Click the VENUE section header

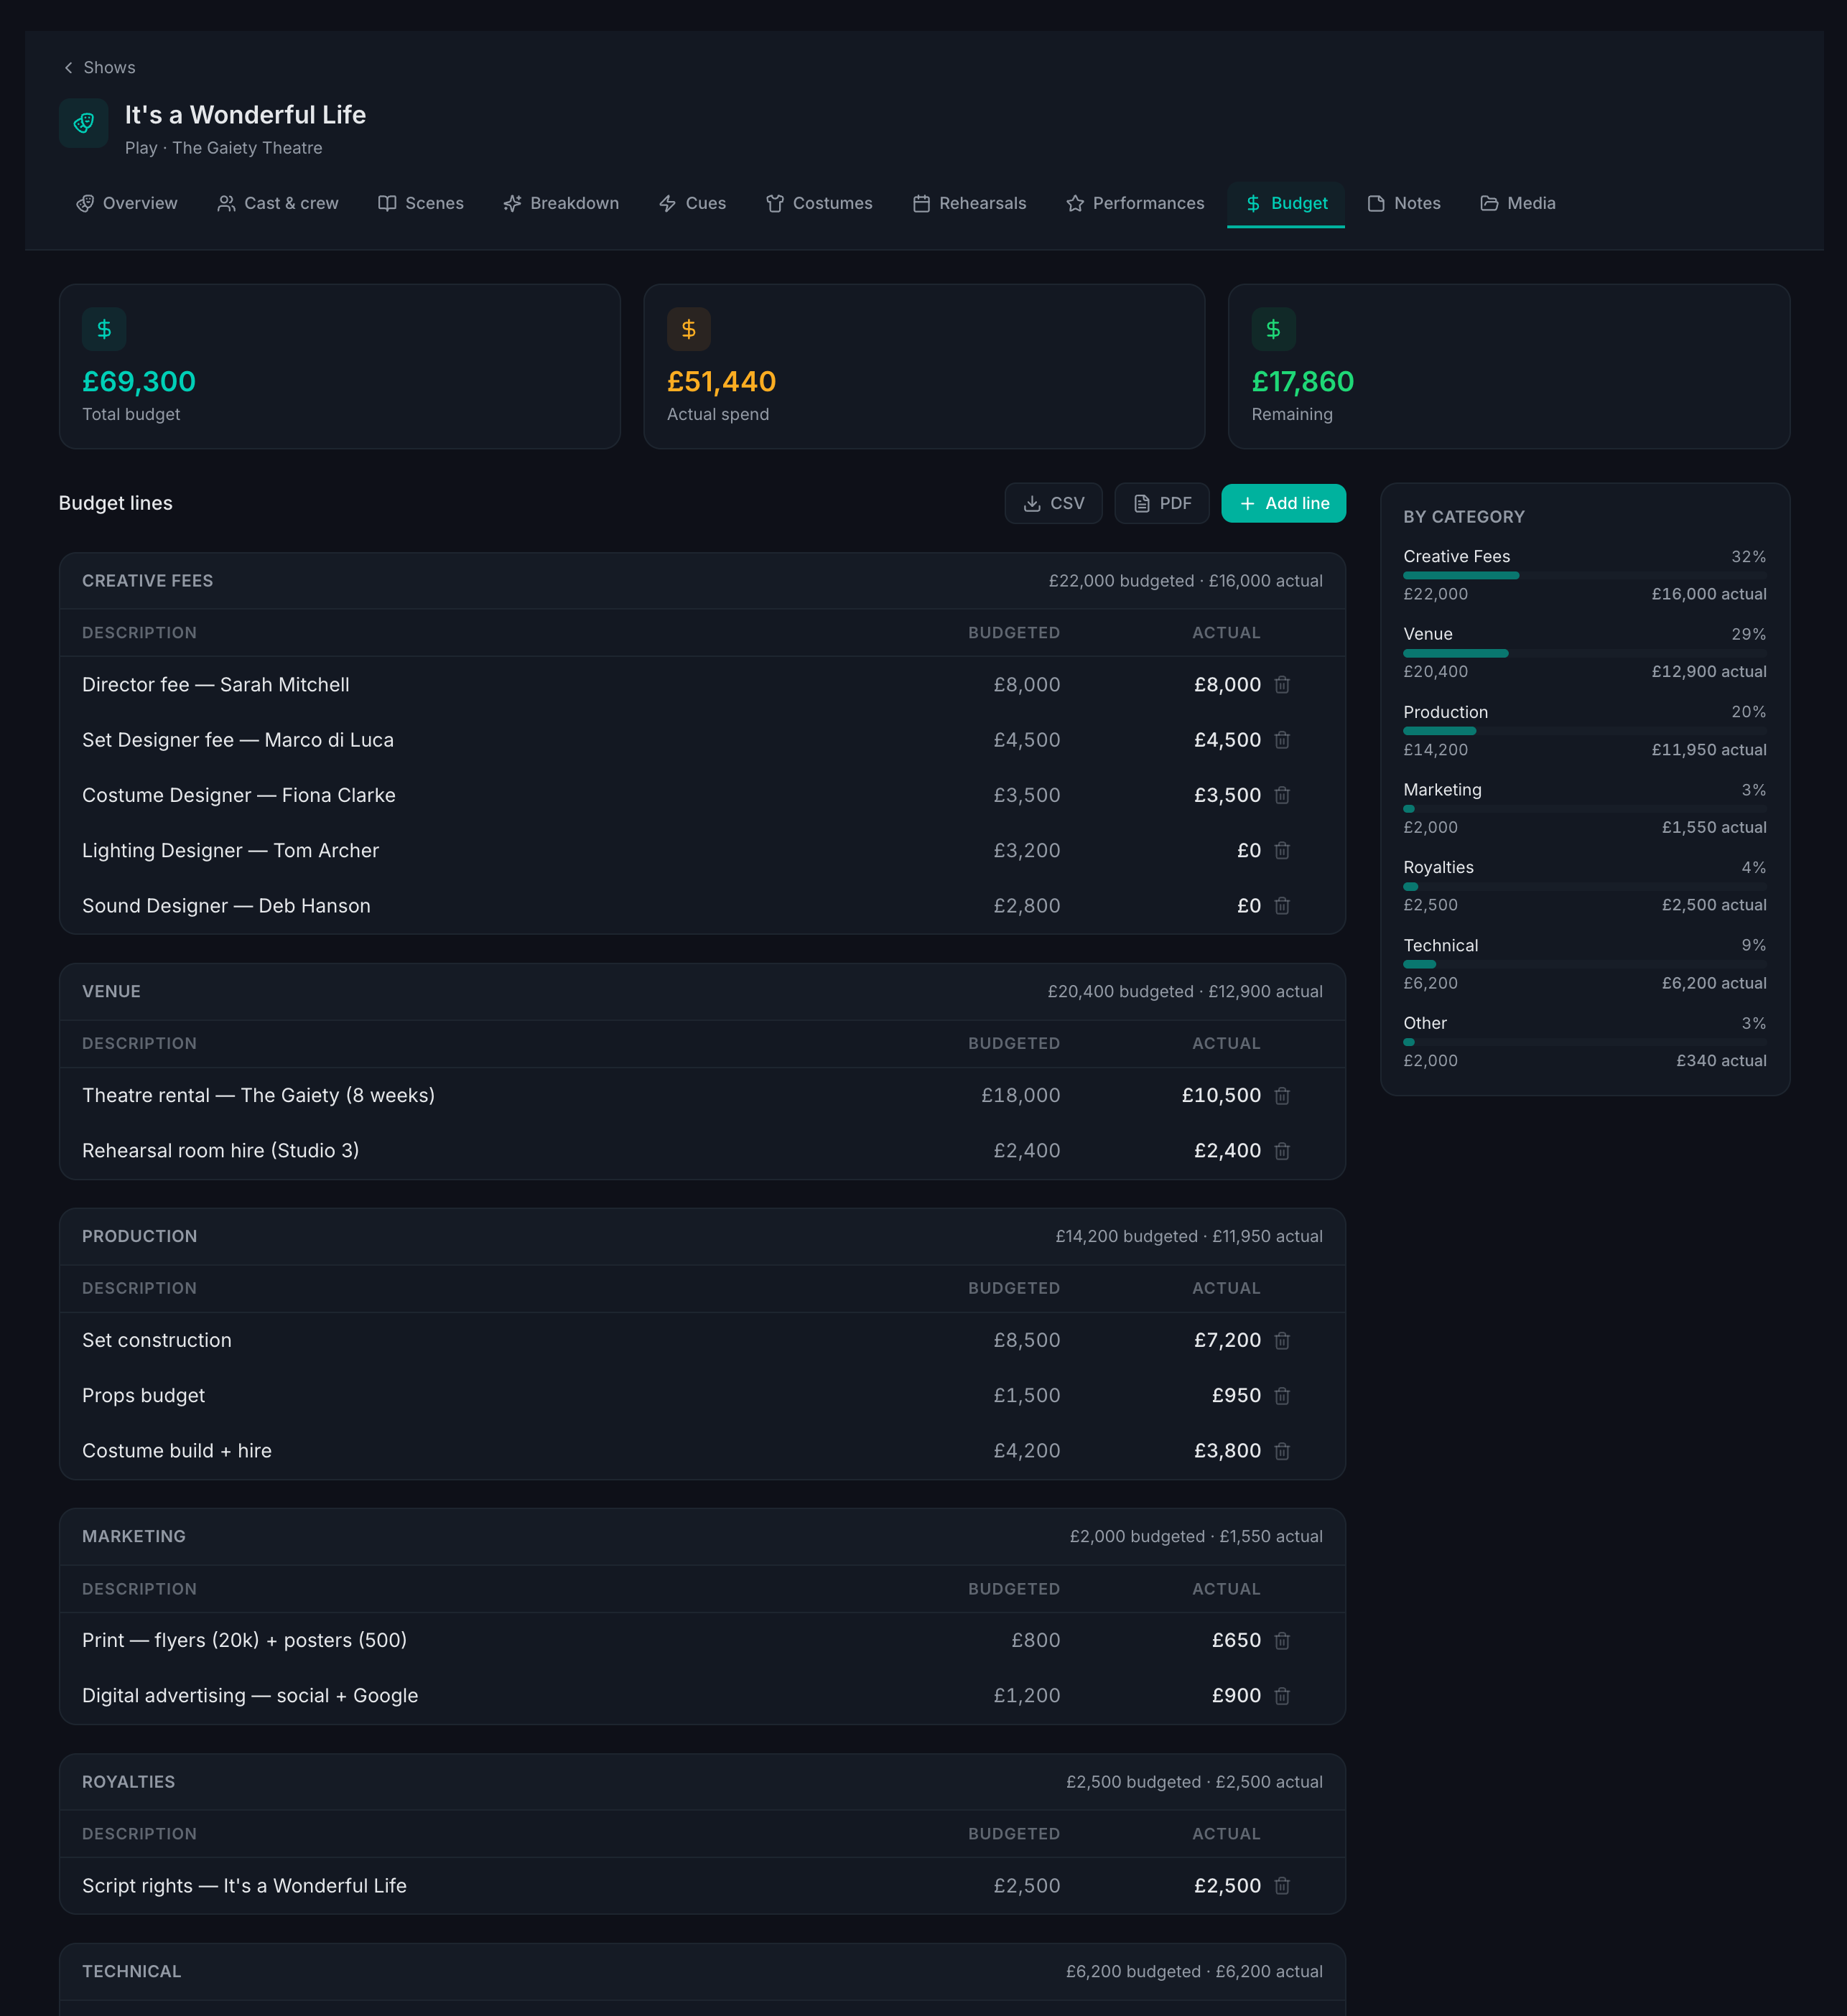(x=702, y=992)
